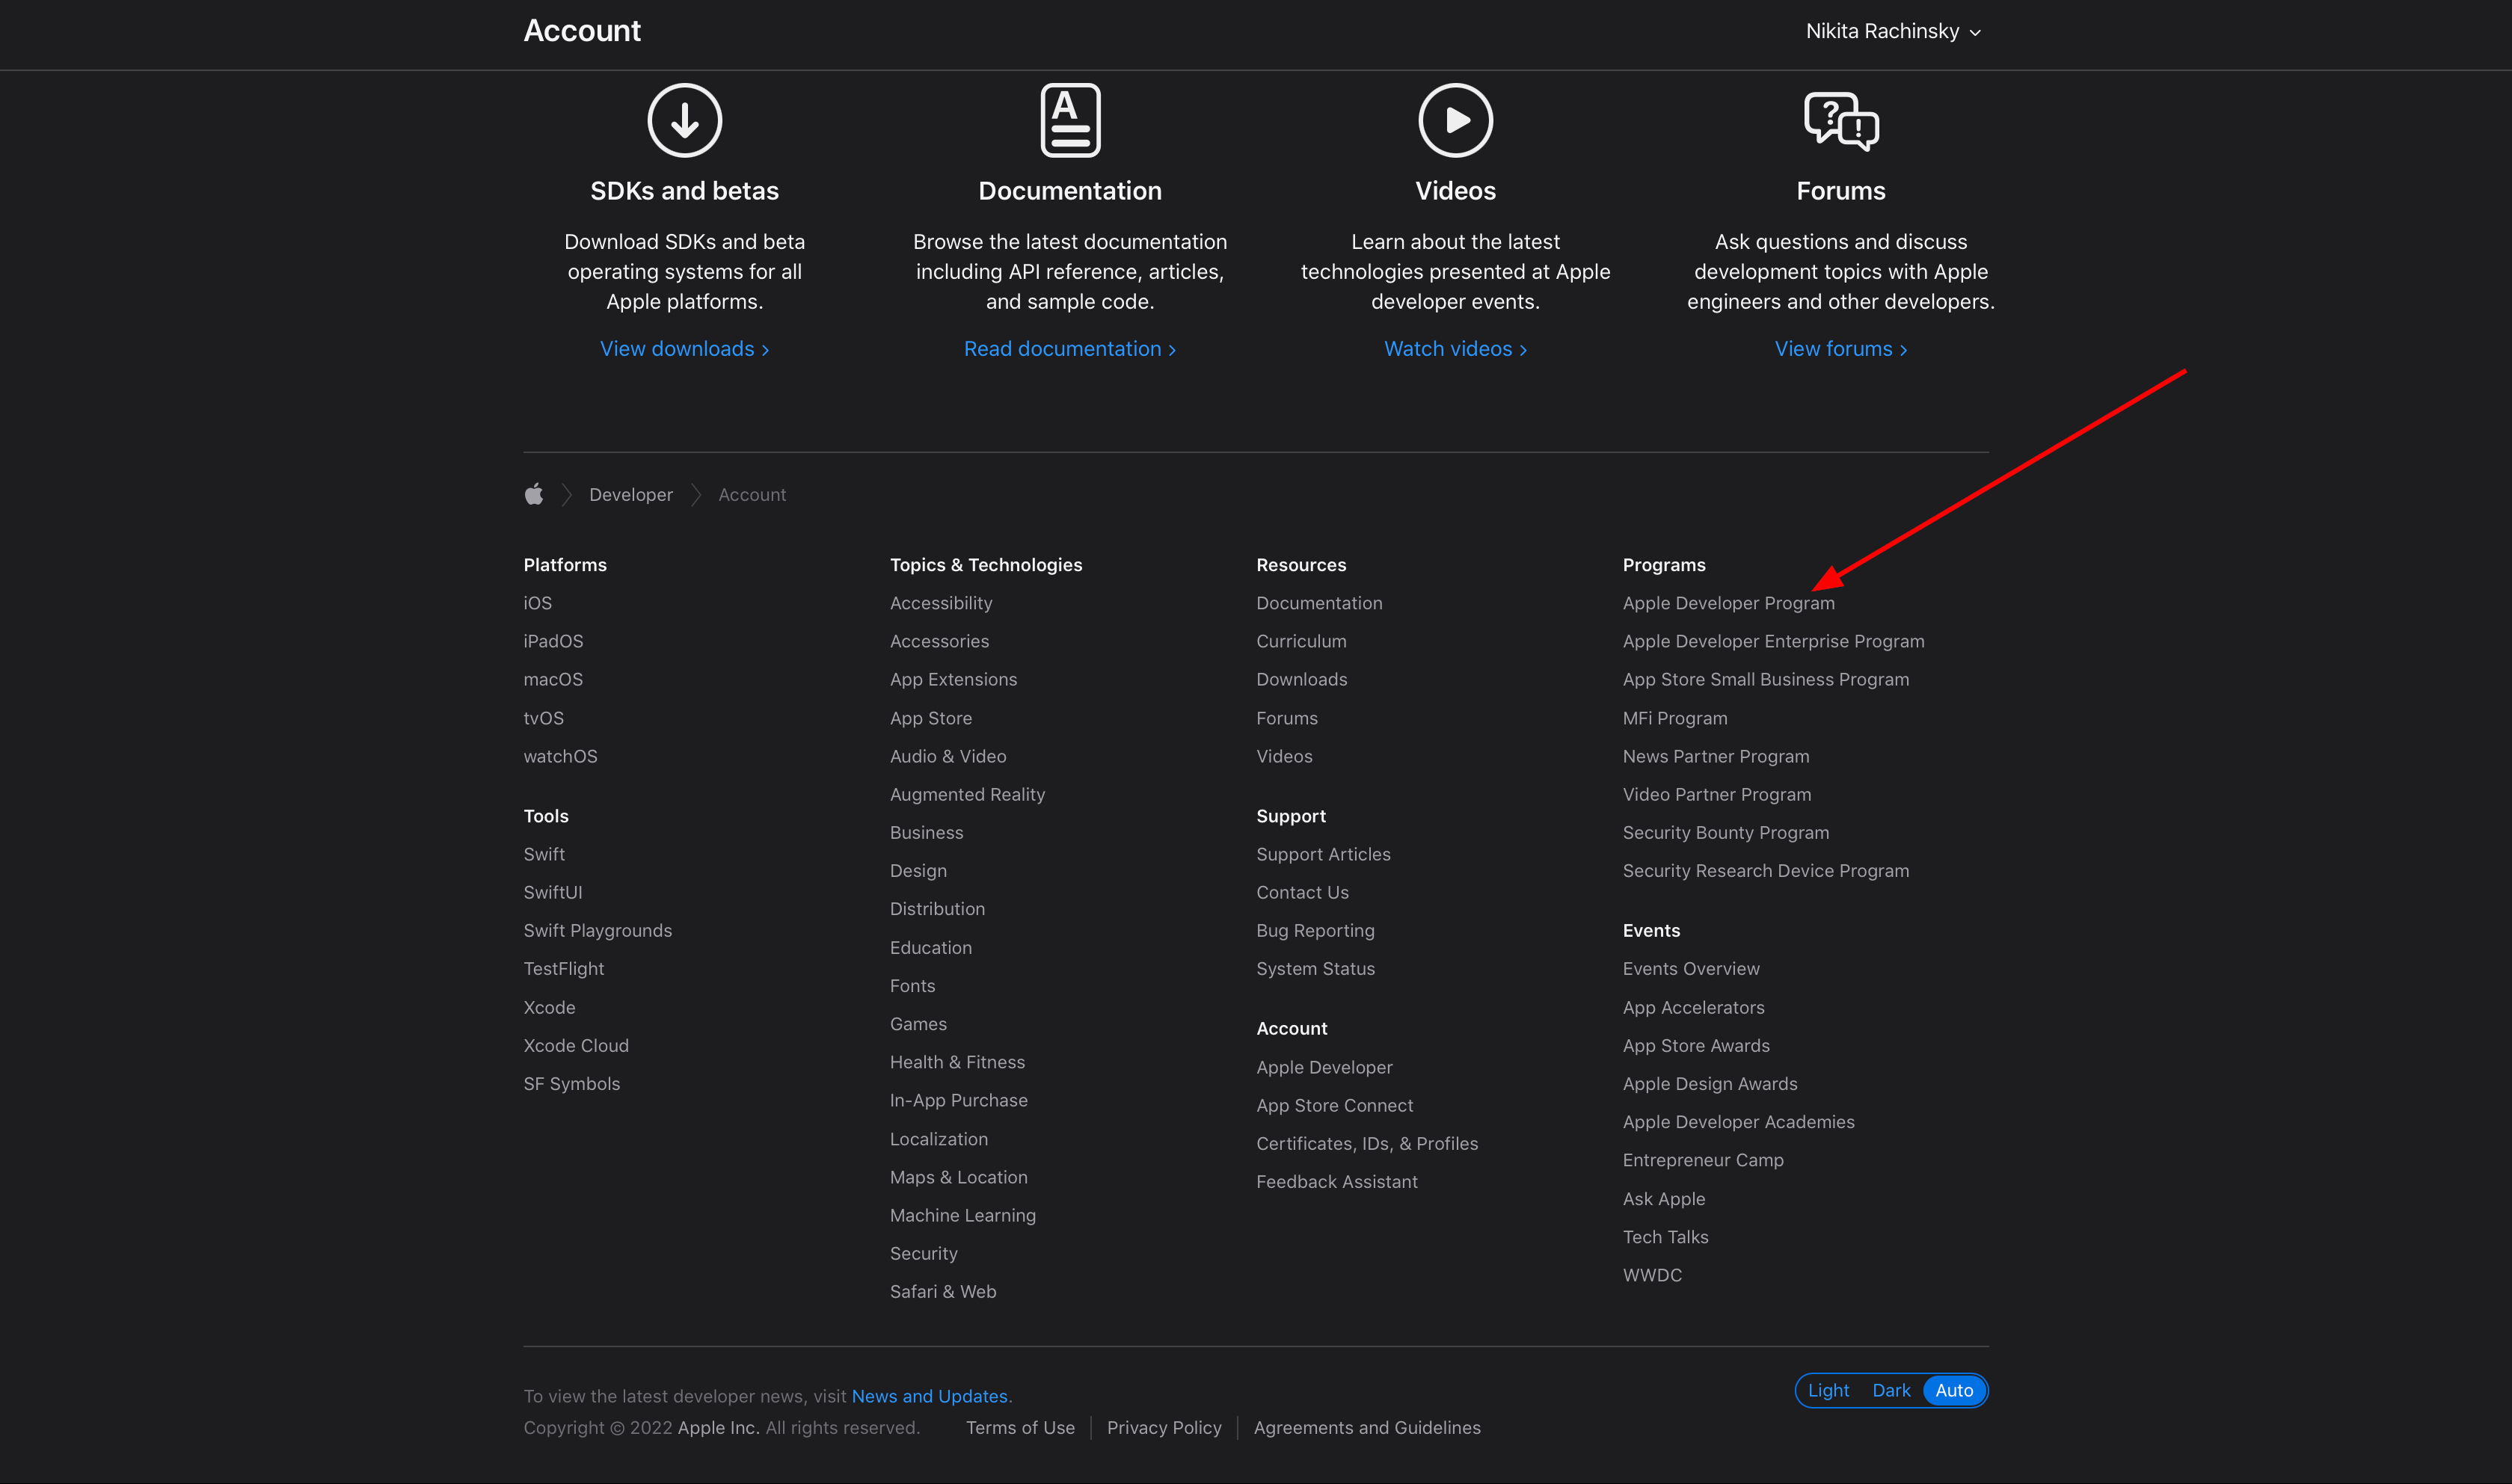
Task: Click the Videos play icon
Action: (1456, 120)
